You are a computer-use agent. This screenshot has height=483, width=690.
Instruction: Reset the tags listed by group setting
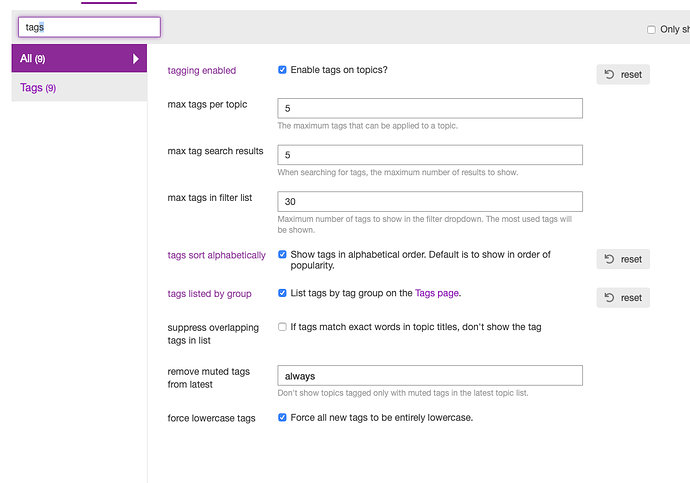point(623,298)
